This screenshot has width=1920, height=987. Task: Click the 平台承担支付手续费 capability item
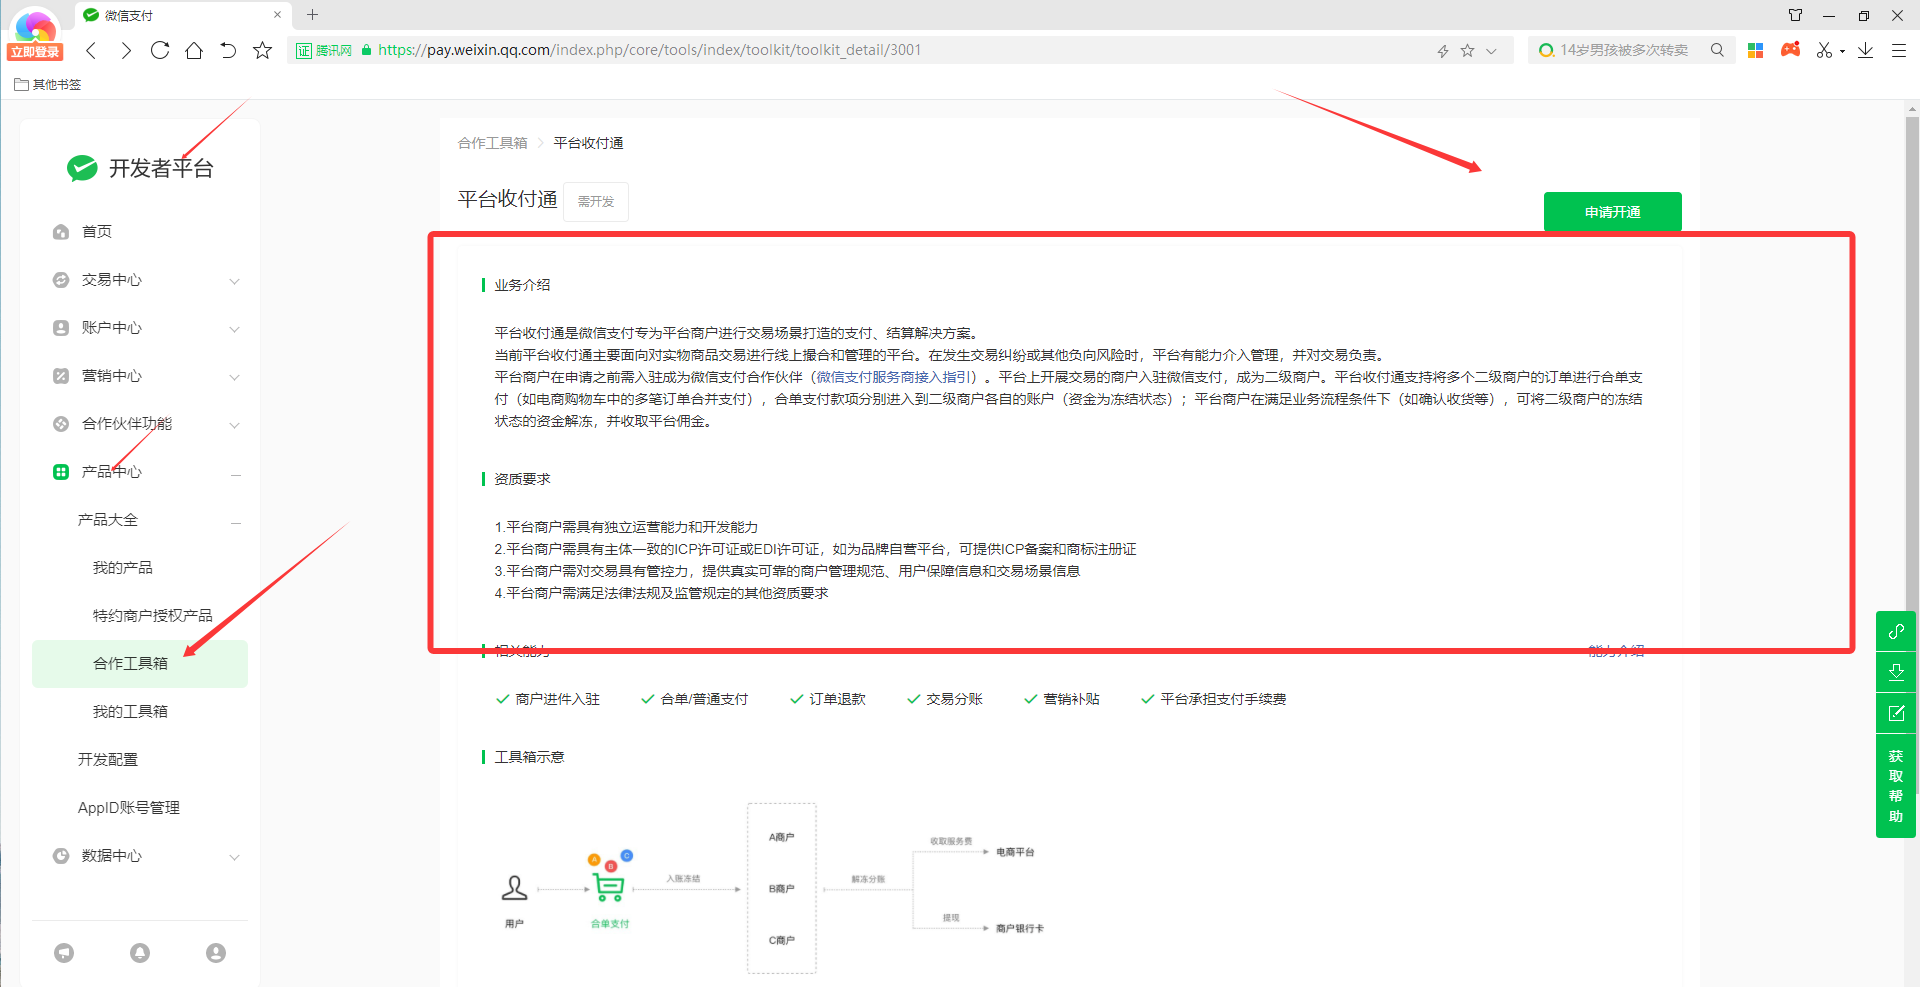pos(1214,699)
